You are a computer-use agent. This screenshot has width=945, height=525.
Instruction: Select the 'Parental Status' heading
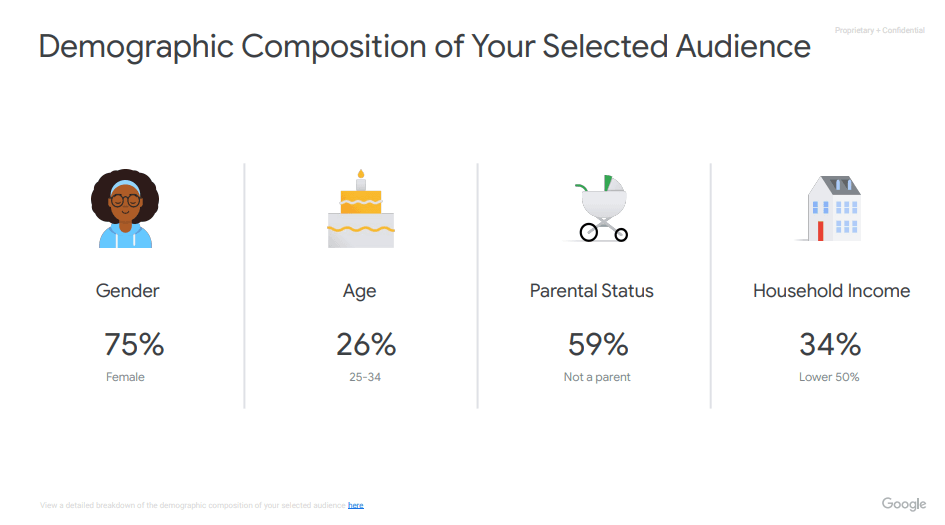pyautogui.click(x=591, y=291)
